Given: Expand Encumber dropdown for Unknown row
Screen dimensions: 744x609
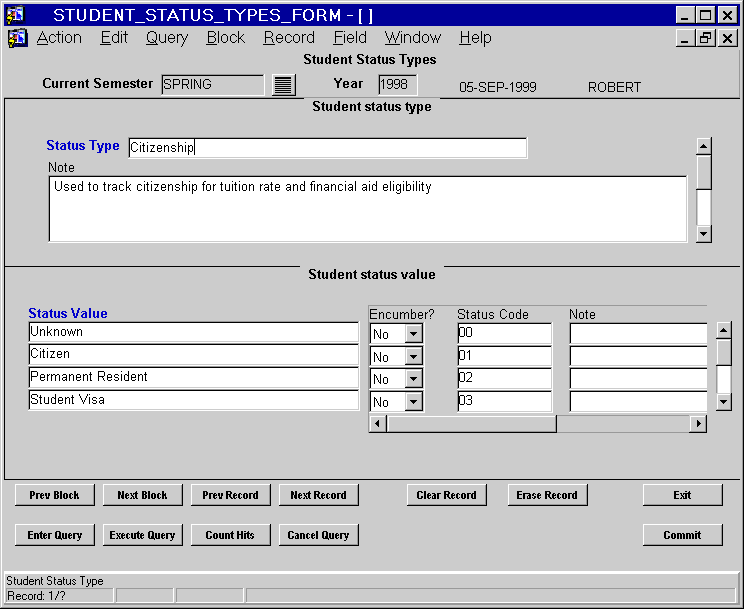Looking at the screenshot, I should [413, 334].
